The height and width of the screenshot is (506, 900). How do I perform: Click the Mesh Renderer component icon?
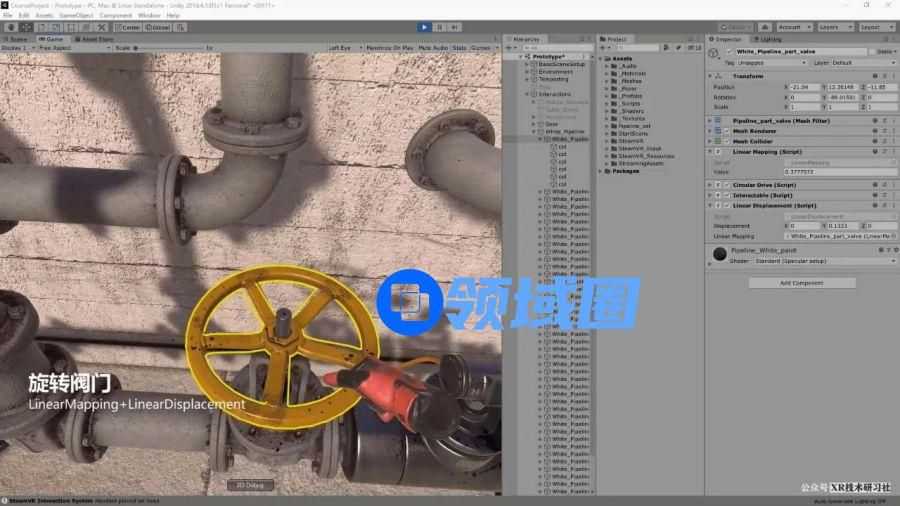tap(718, 131)
